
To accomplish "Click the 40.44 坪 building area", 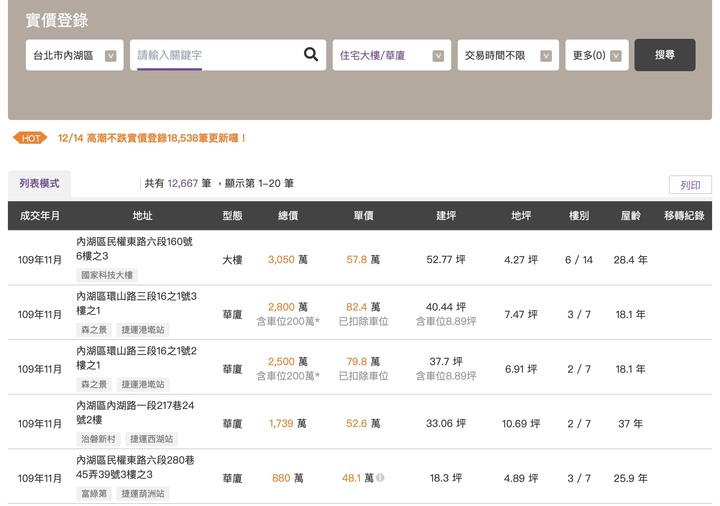I will tap(446, 307).
